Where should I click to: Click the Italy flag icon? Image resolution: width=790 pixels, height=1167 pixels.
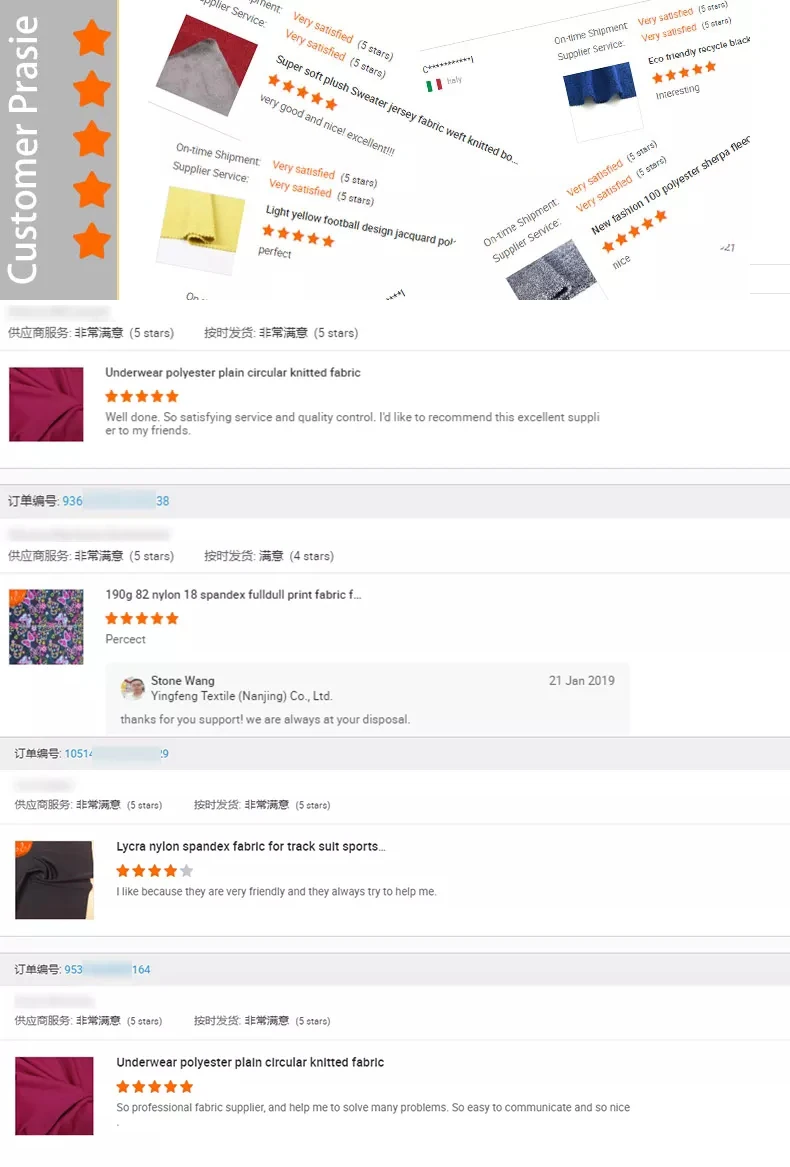click(433, 85)
